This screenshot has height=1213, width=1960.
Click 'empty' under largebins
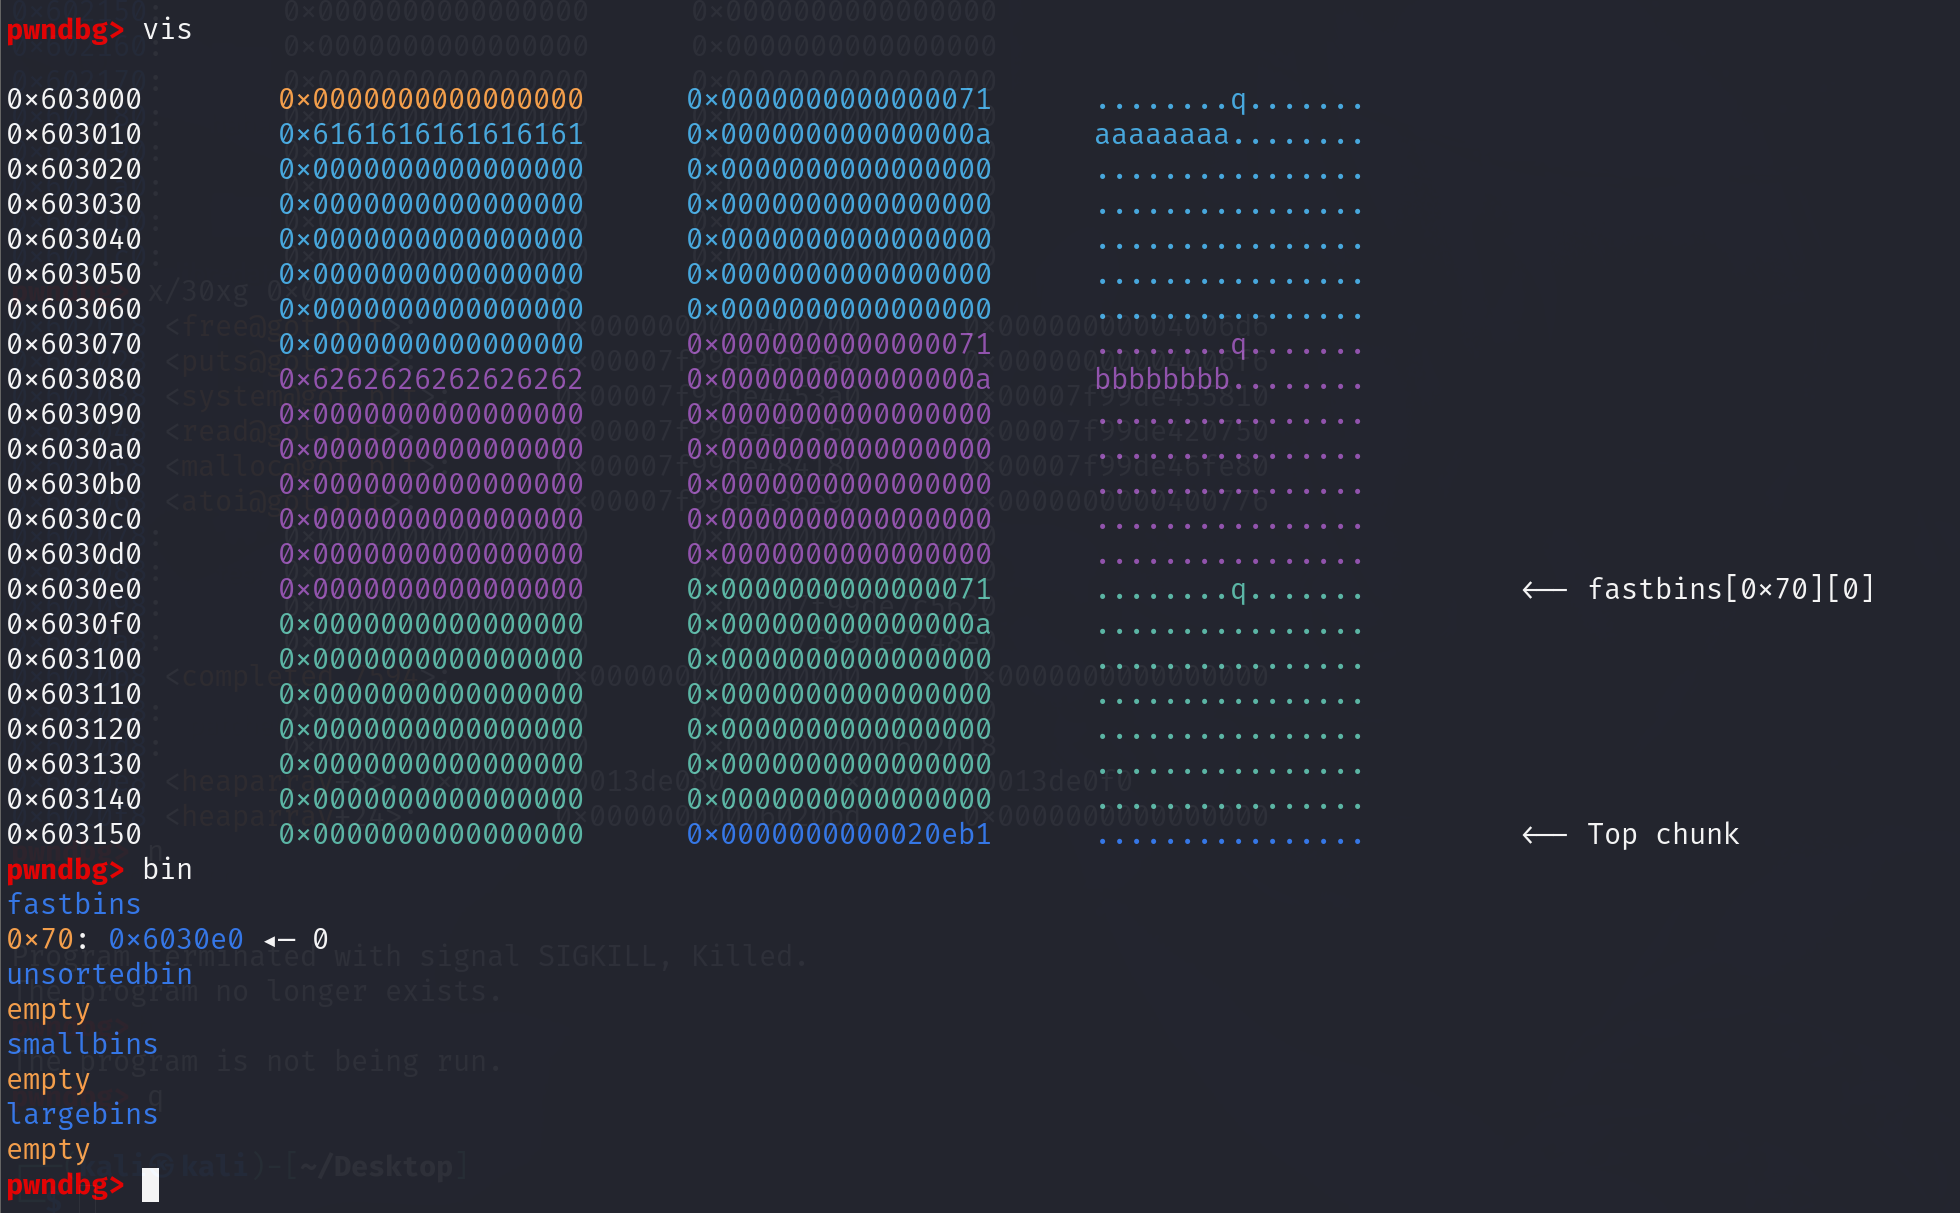tap(48, 1150)
